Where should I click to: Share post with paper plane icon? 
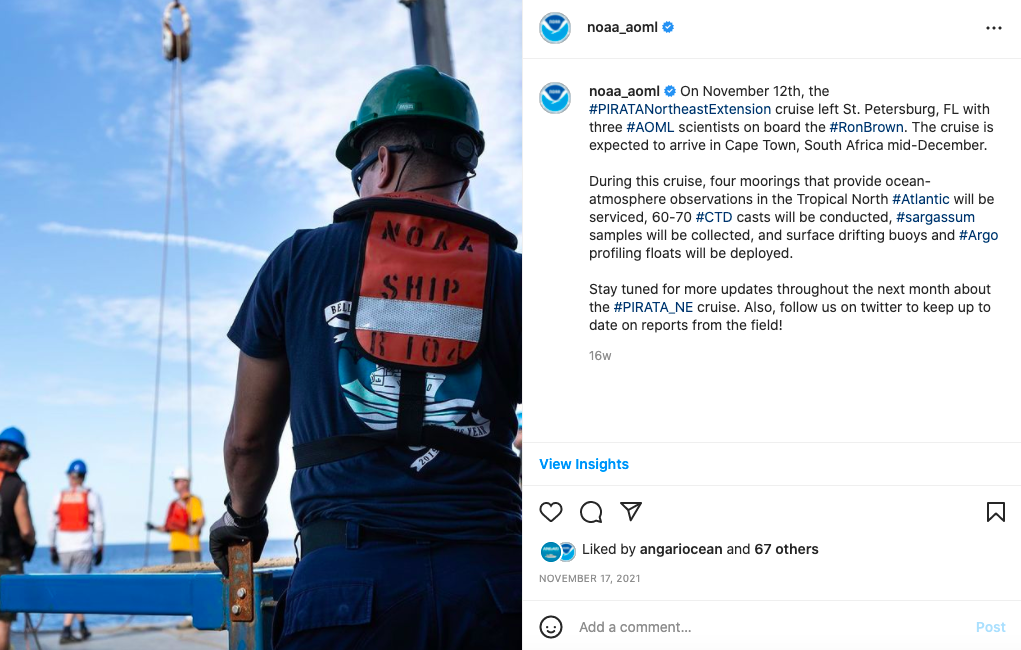[631, 511]
